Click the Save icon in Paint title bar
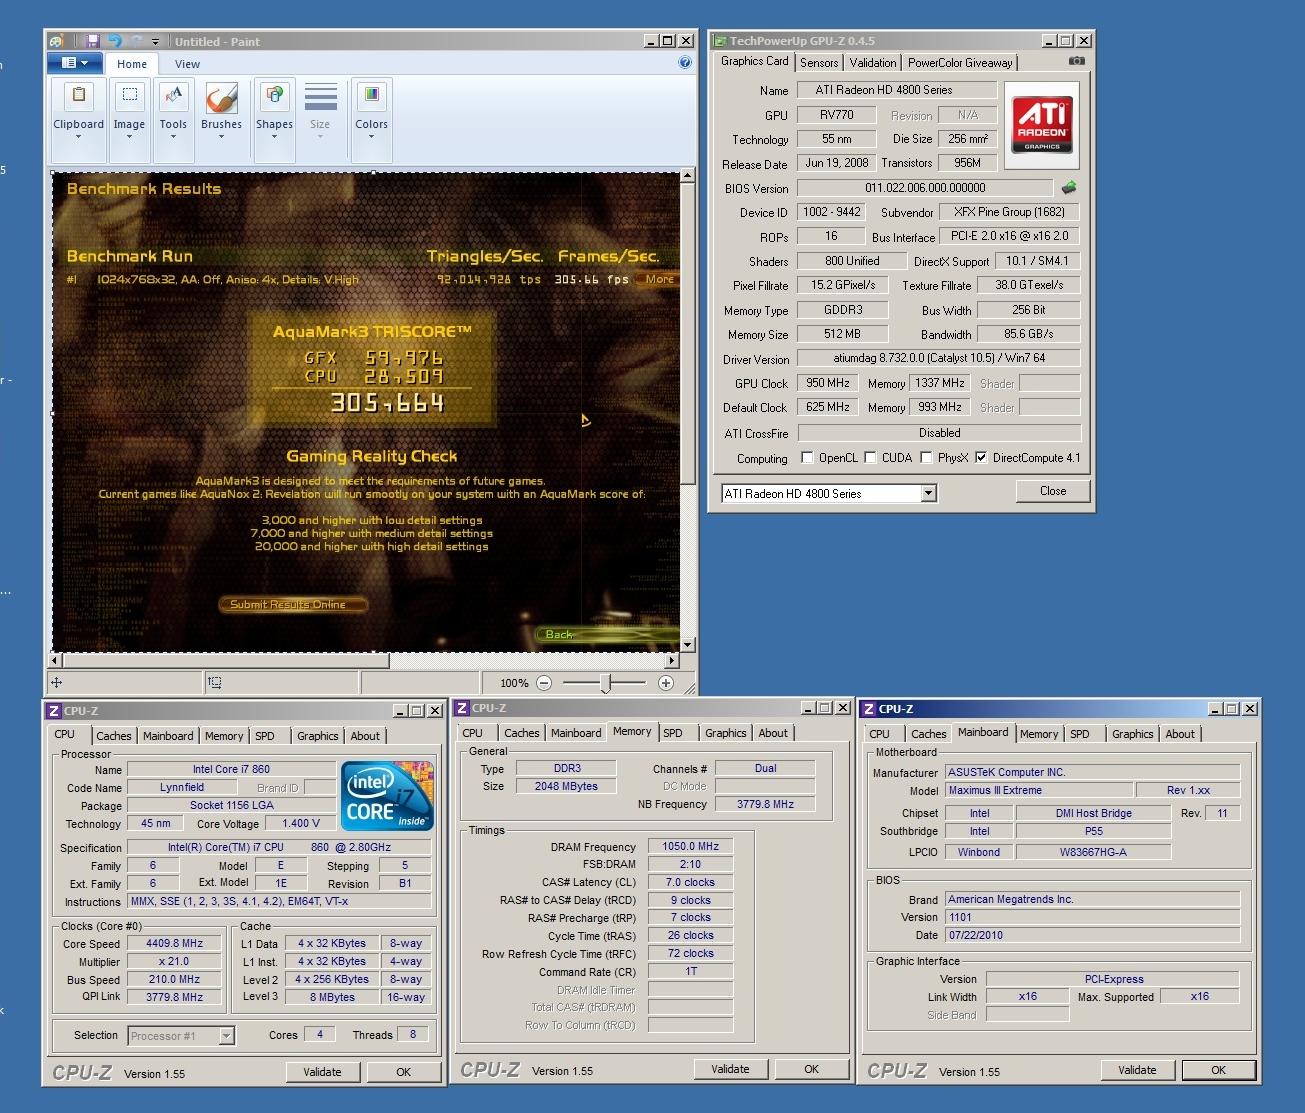The height and width of the screenshot is (1113, 1305). click(93, 41)
